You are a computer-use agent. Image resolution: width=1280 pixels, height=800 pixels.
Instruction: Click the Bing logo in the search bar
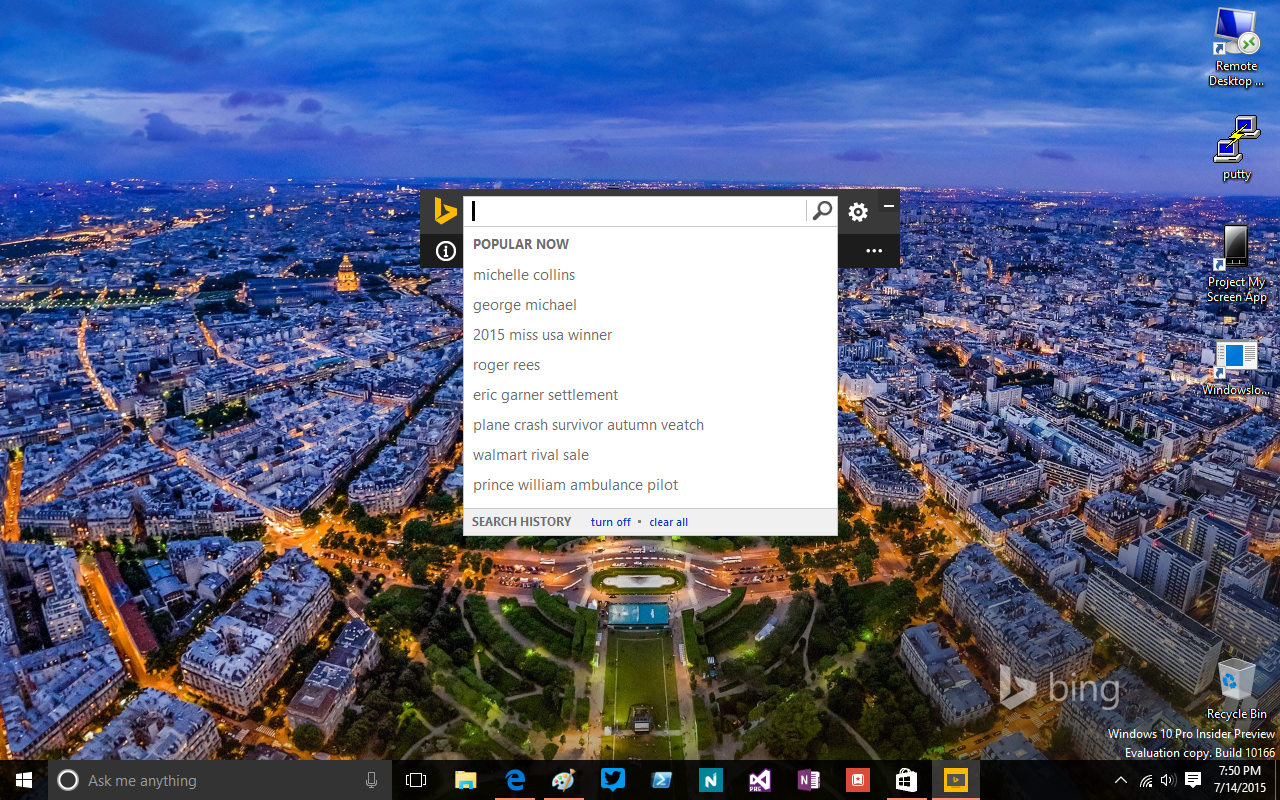445,211
